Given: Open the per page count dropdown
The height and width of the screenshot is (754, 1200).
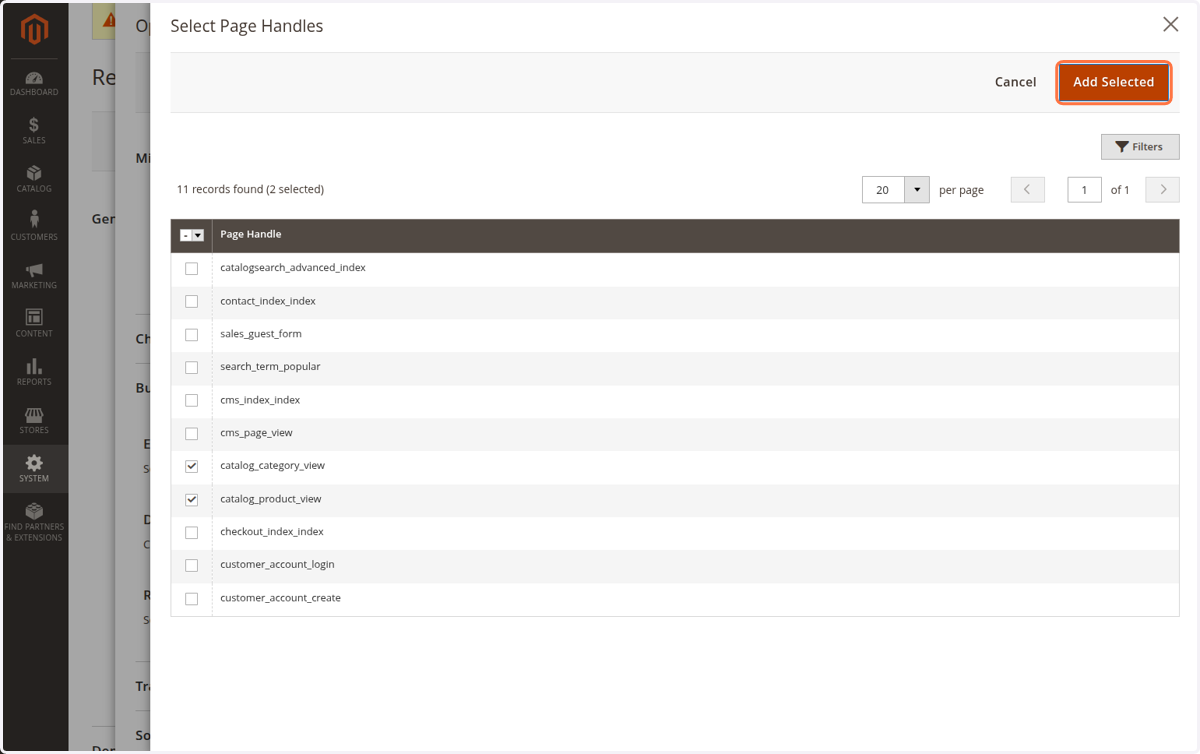Looking at the screenshot, I should [x=917, y=189].
